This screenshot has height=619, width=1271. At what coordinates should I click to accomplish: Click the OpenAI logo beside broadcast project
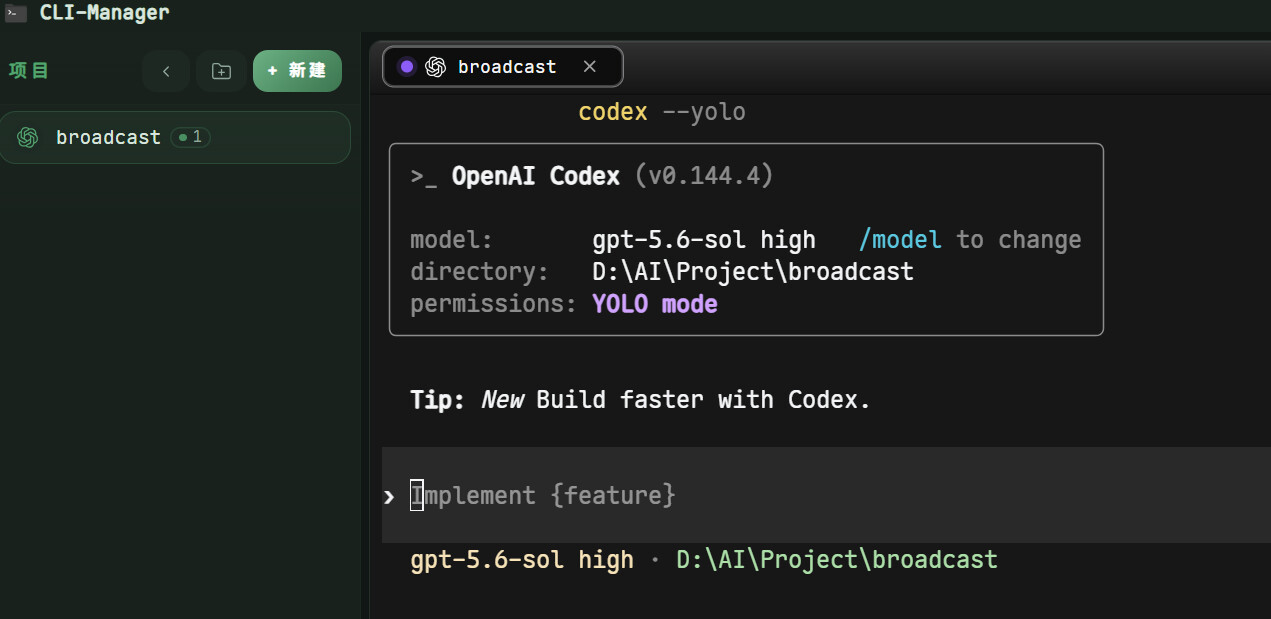pos(28,137)
